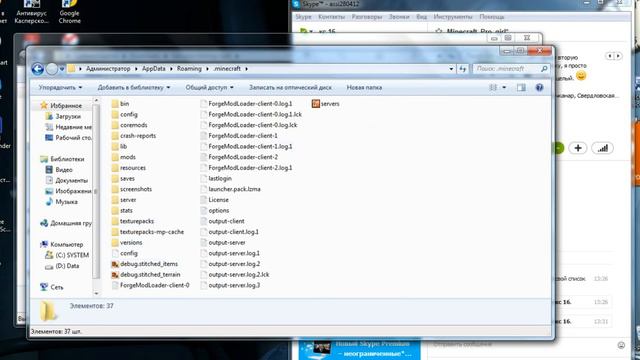Open the Добавить в библиотеку menu
This screenshot has height=360, width=640.
pyautogui.click(x=134, y=87)
